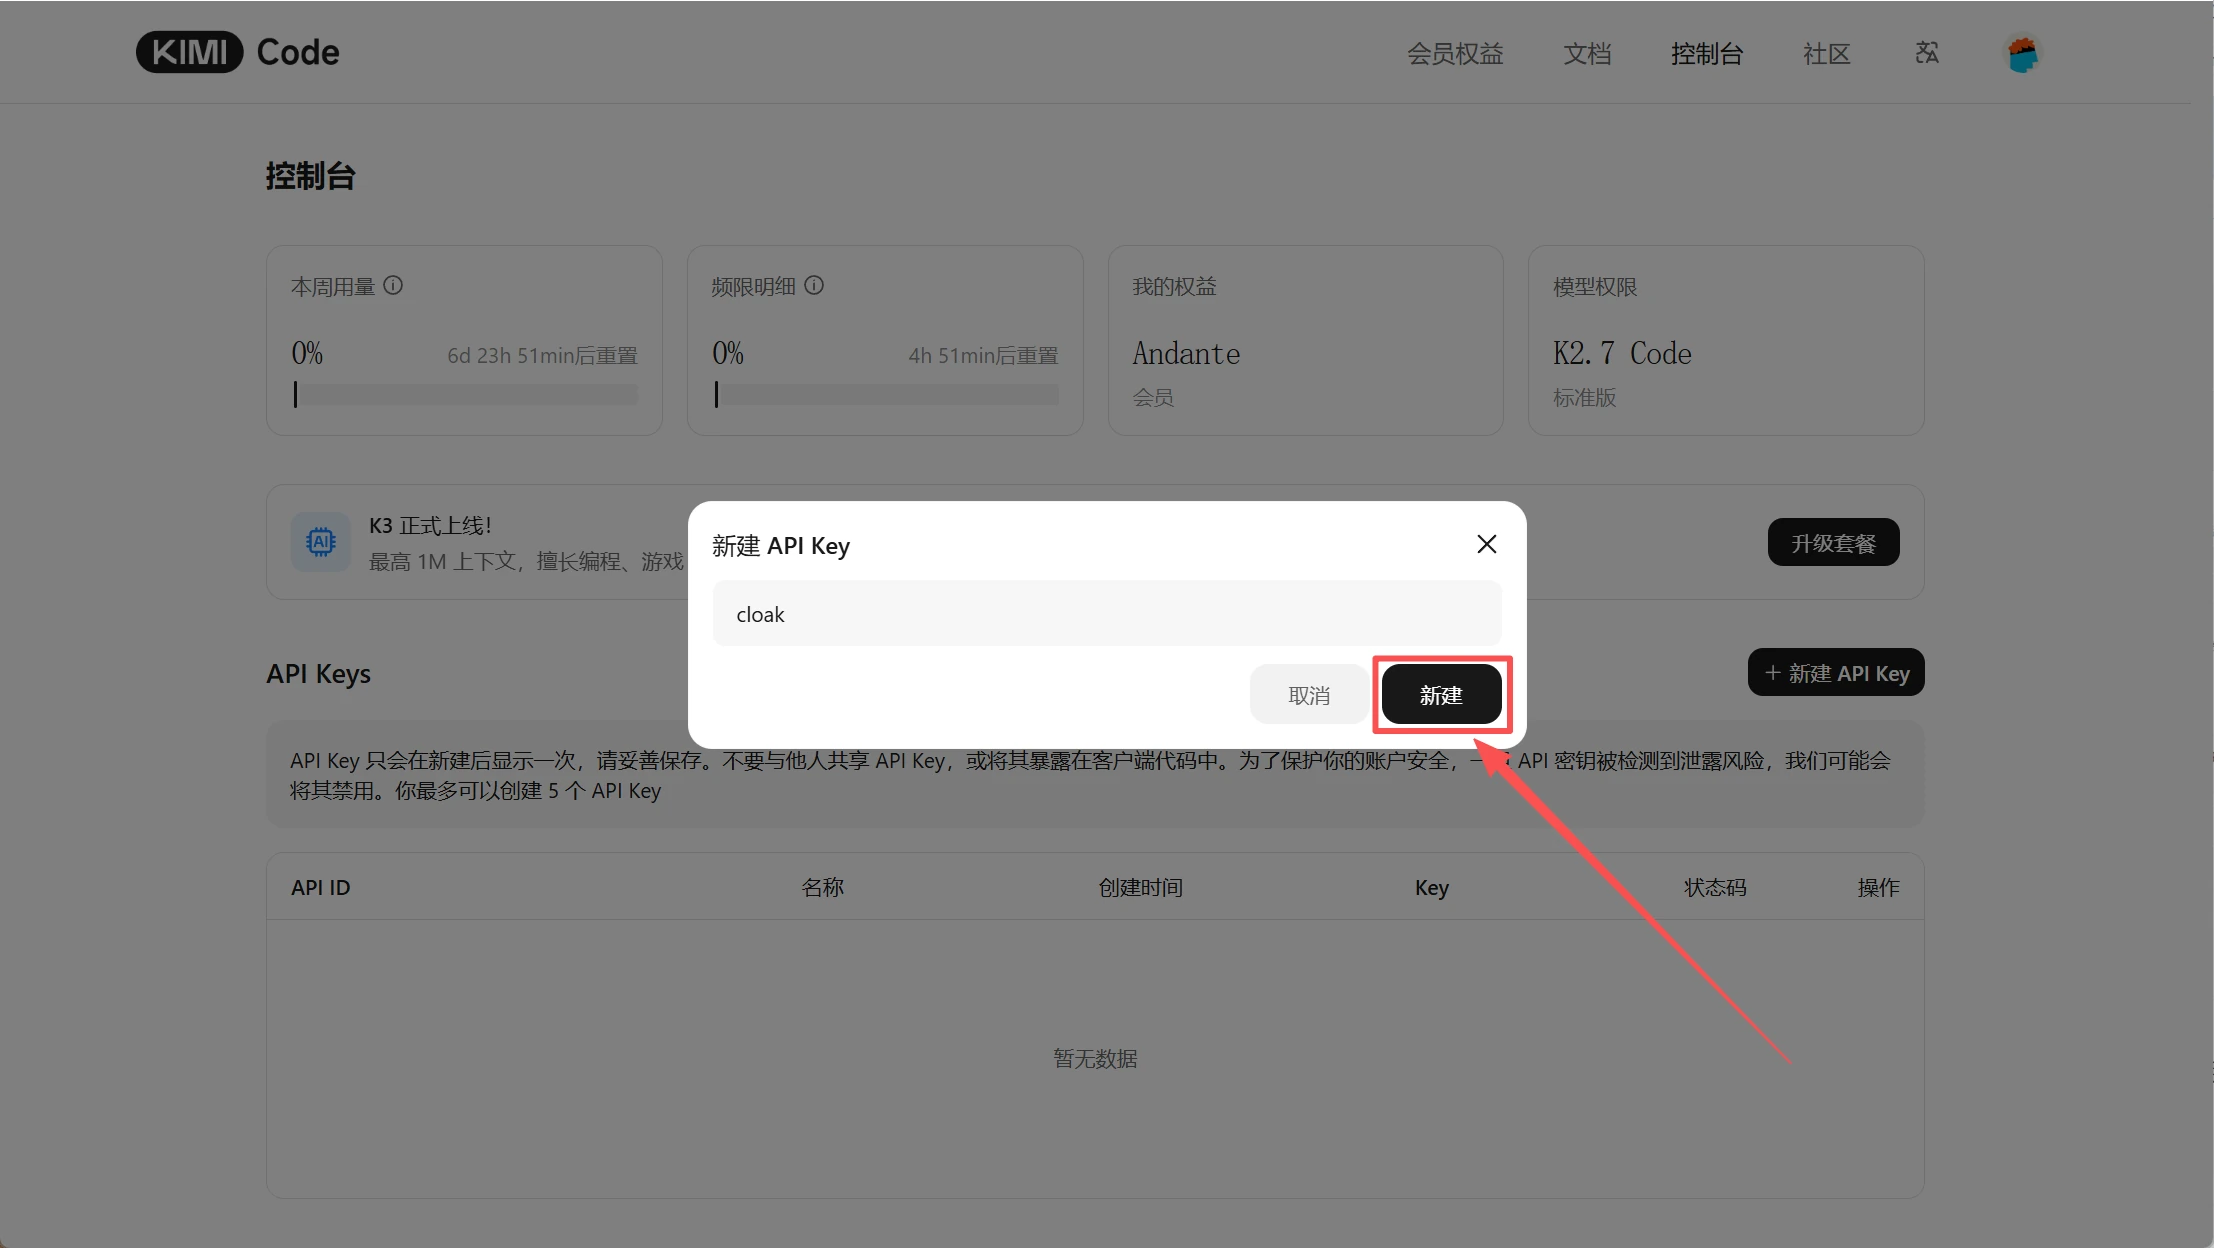
Task: Click the weekly usage progress bar
Action: [465, 395]
